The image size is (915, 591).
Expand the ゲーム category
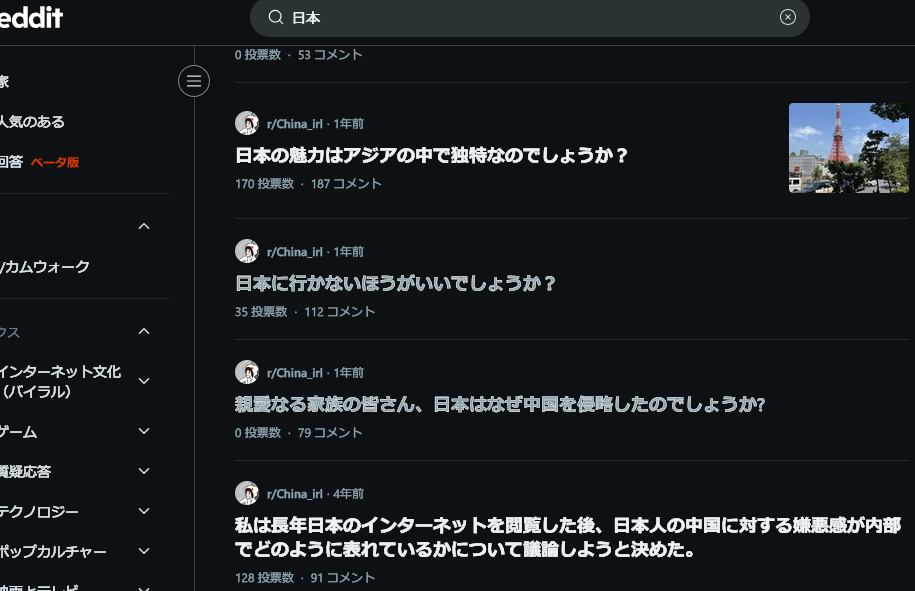[x=144, y=431]
